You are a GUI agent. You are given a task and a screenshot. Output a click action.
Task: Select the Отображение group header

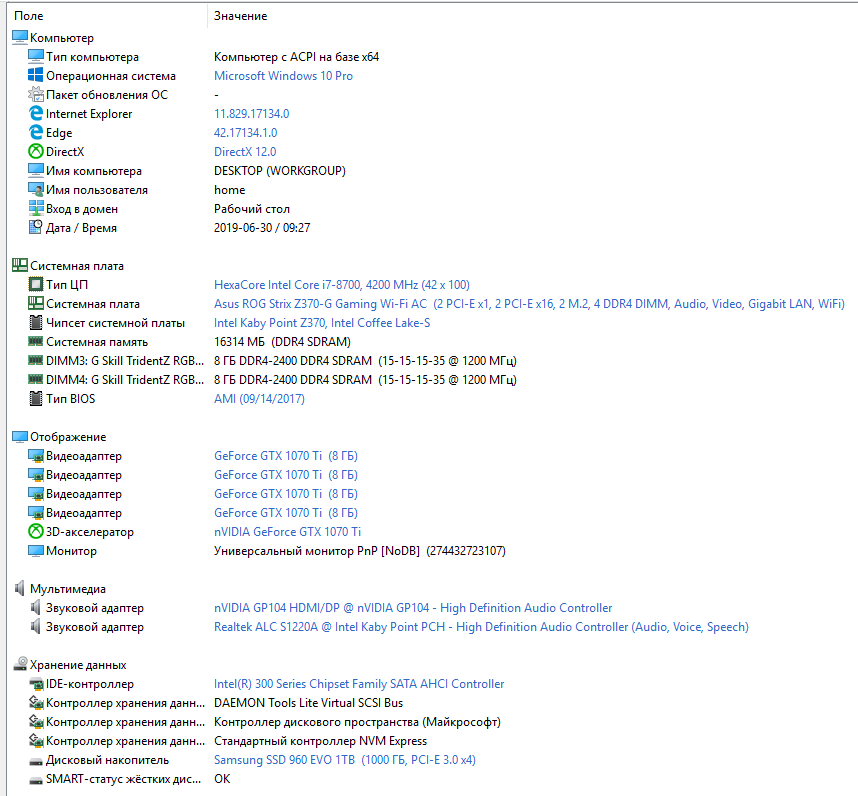(67, 437)
